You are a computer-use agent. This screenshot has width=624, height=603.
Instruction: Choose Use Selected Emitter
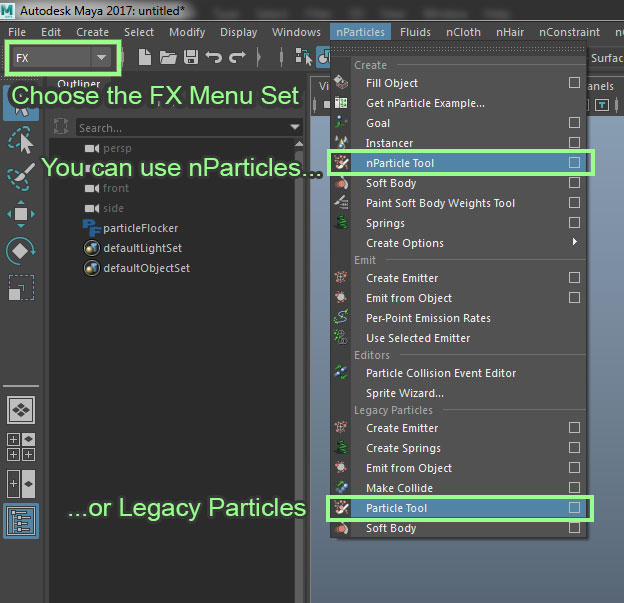click(x=418, y=338)
